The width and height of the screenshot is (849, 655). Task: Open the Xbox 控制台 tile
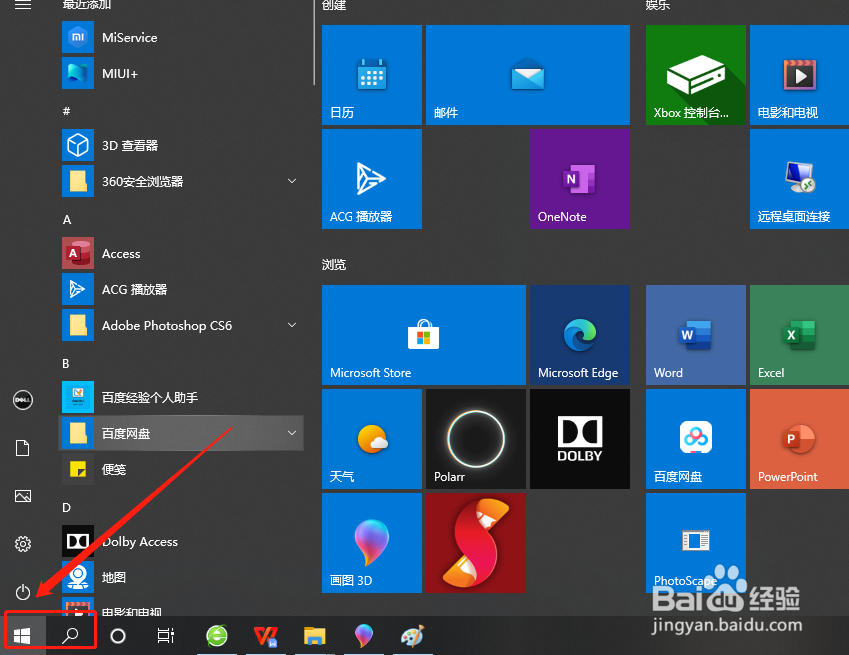click(x=696, y=75)
